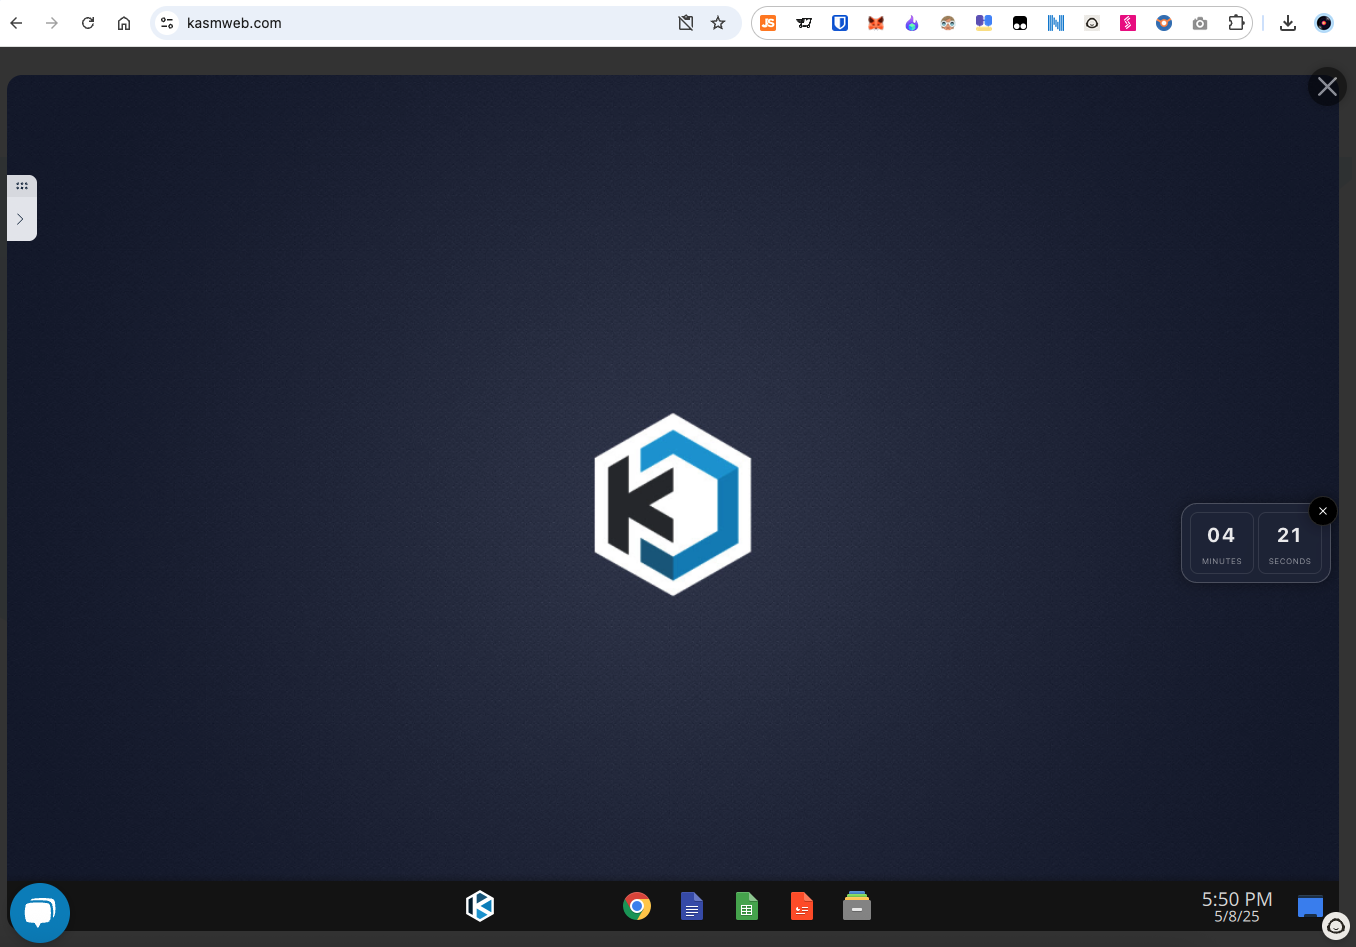
Task: Open the file manager drawer icon
Action: pyautogui.click(x=857, y=906)
